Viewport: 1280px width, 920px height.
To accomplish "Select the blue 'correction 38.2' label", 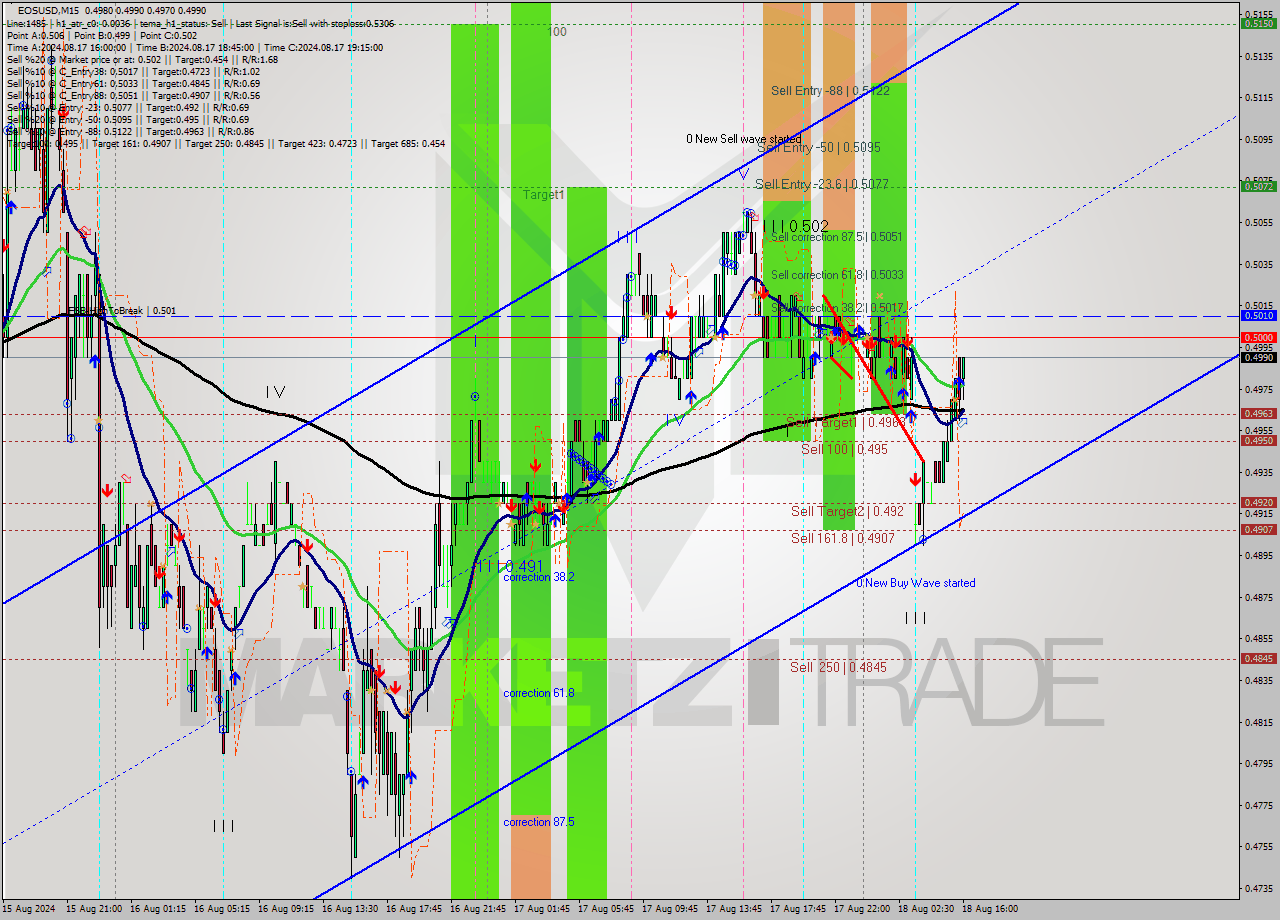I will click(x=539, y=577).
